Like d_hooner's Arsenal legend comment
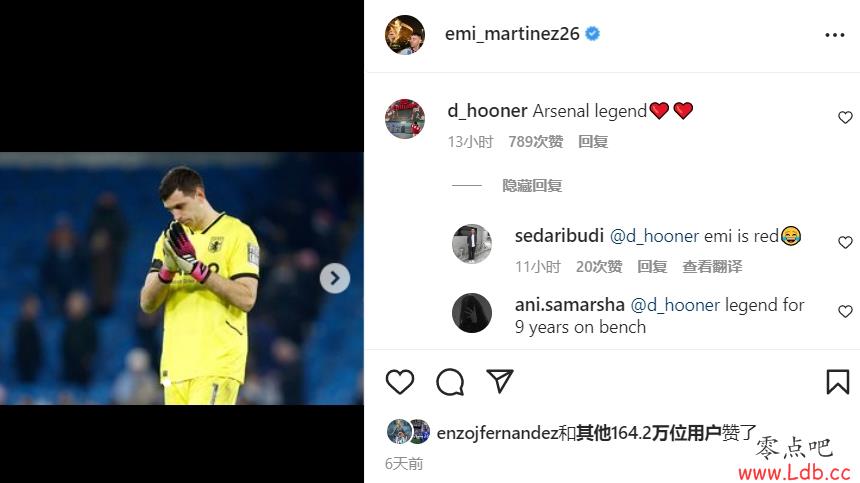 845,117
